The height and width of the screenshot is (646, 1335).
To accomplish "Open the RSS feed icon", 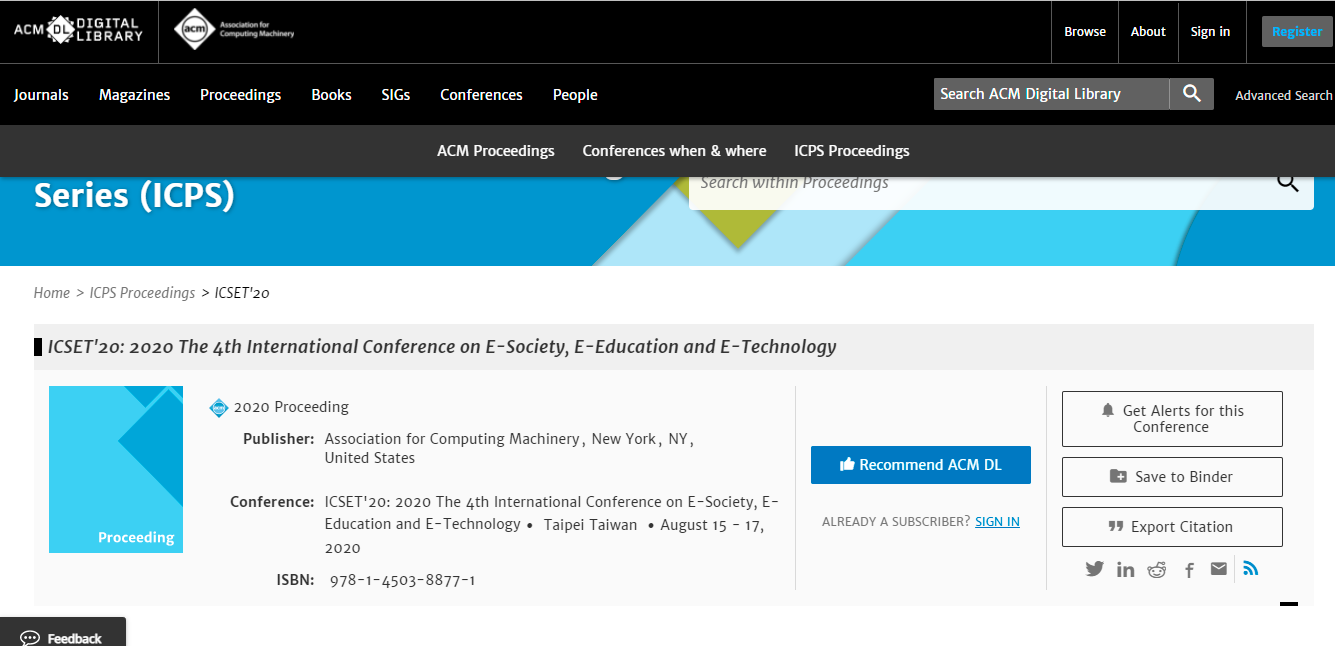I will point(1250,568).
